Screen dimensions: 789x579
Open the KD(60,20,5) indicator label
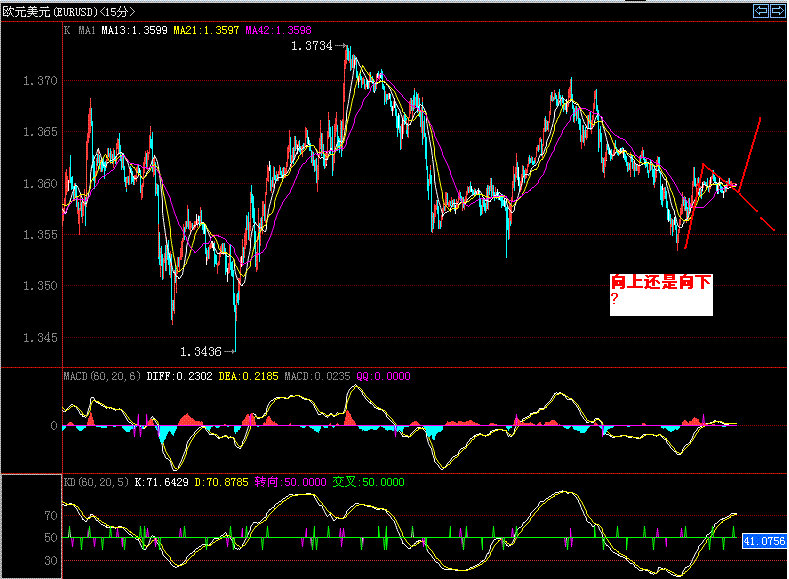[96, 482]
